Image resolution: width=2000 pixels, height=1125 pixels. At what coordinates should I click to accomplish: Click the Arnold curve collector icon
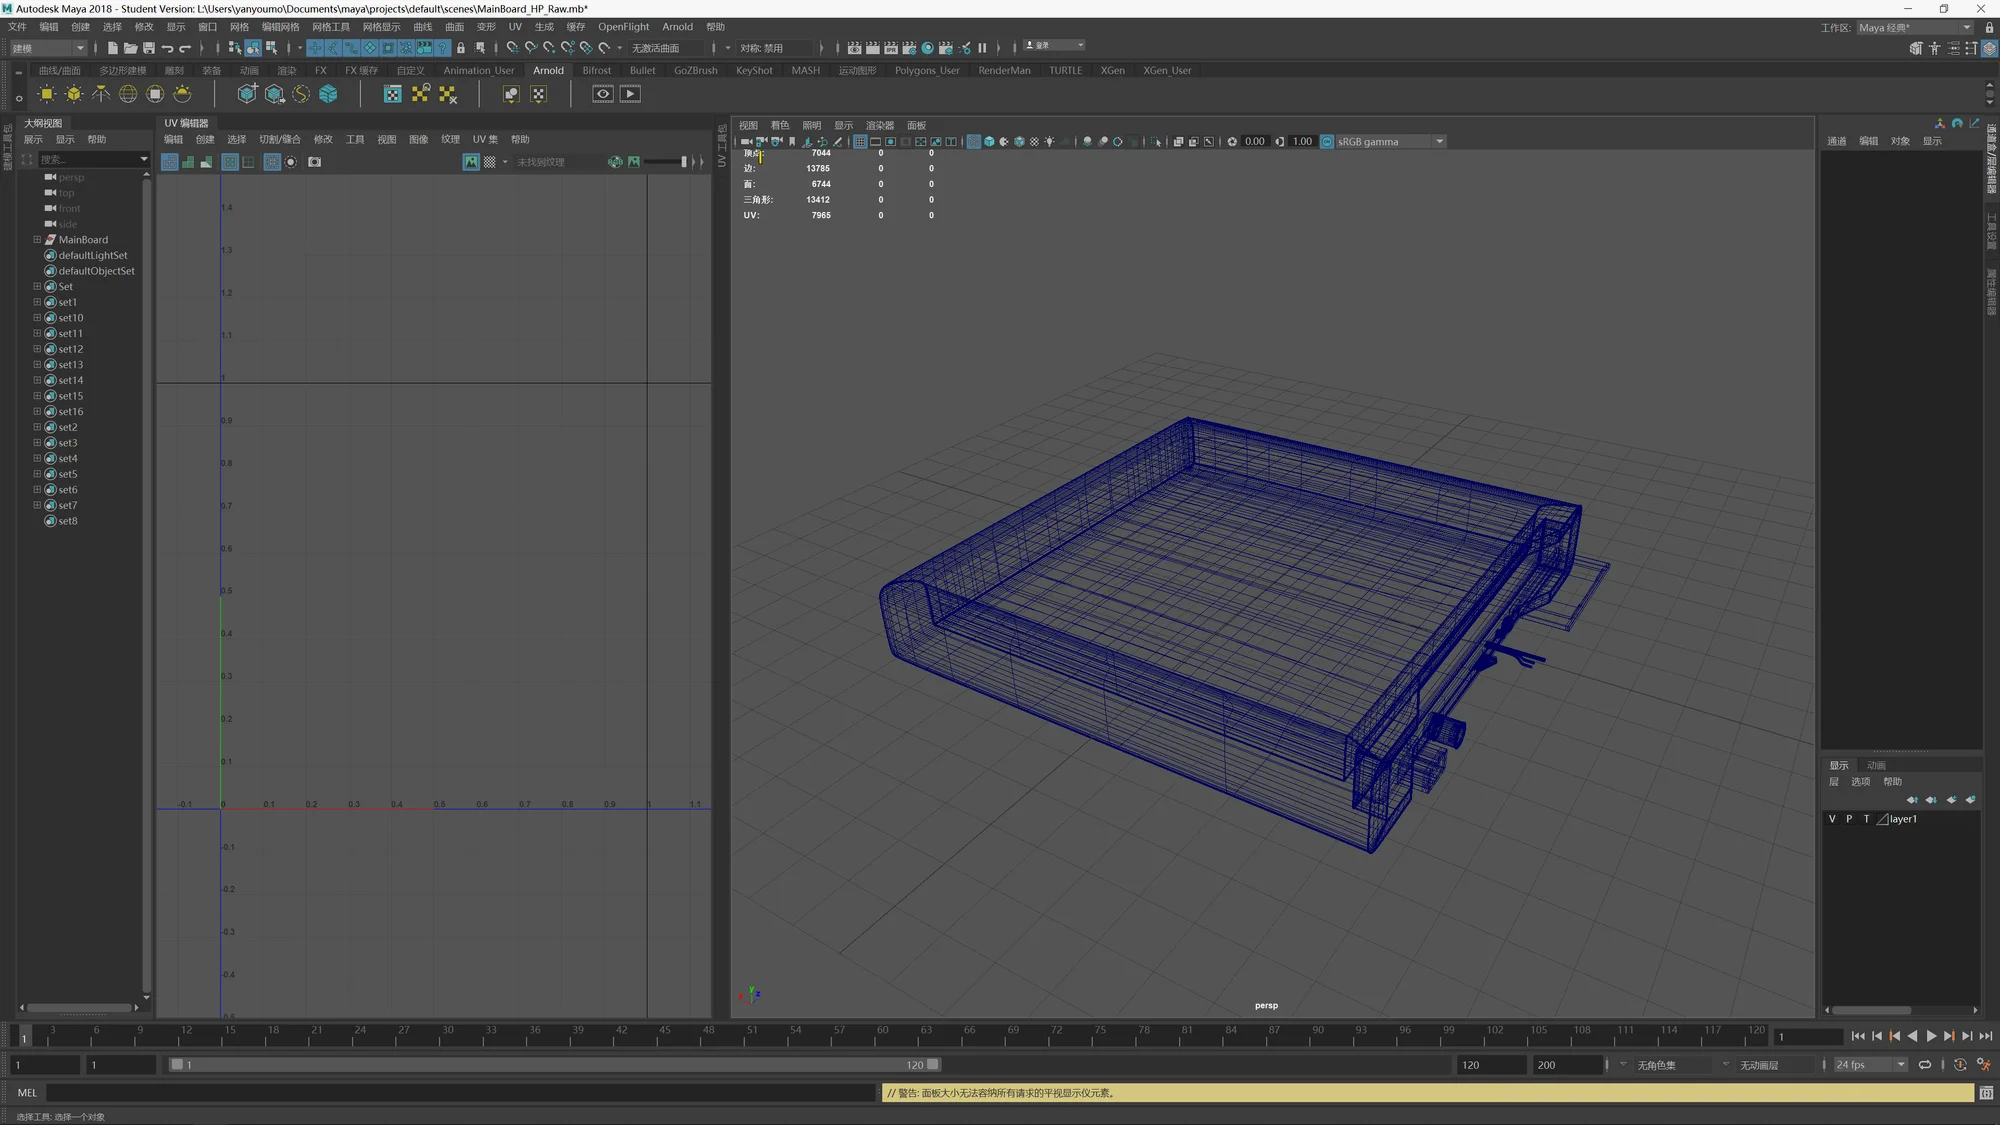301,94
